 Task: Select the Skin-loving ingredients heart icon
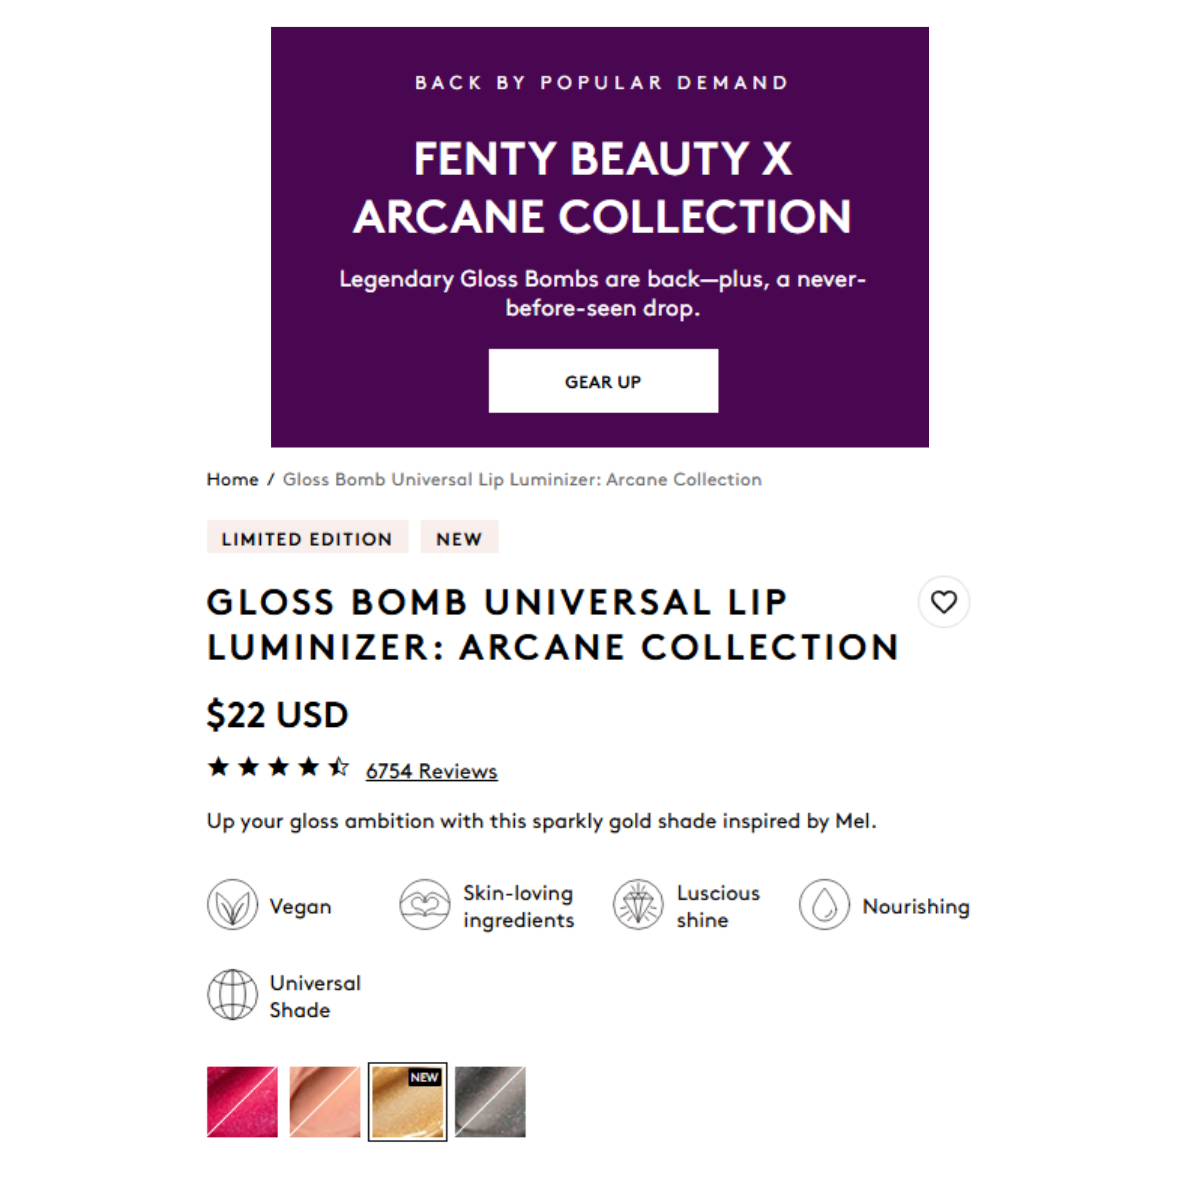[424, 905]
